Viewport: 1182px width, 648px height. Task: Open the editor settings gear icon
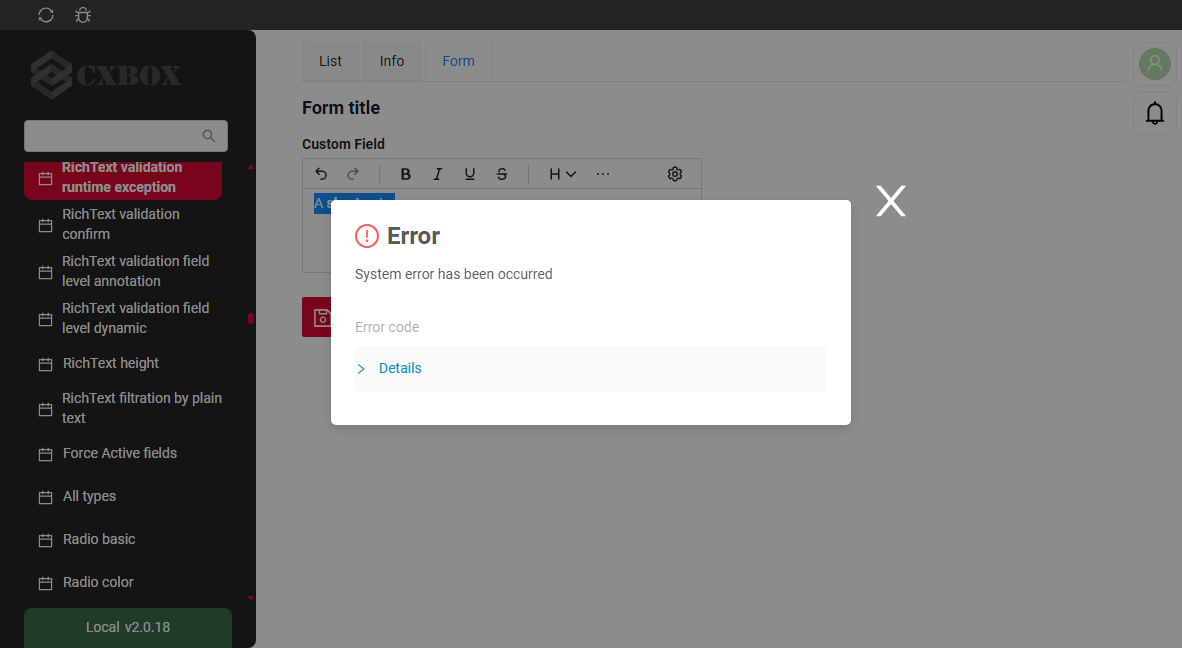click(x=675, y=174)
